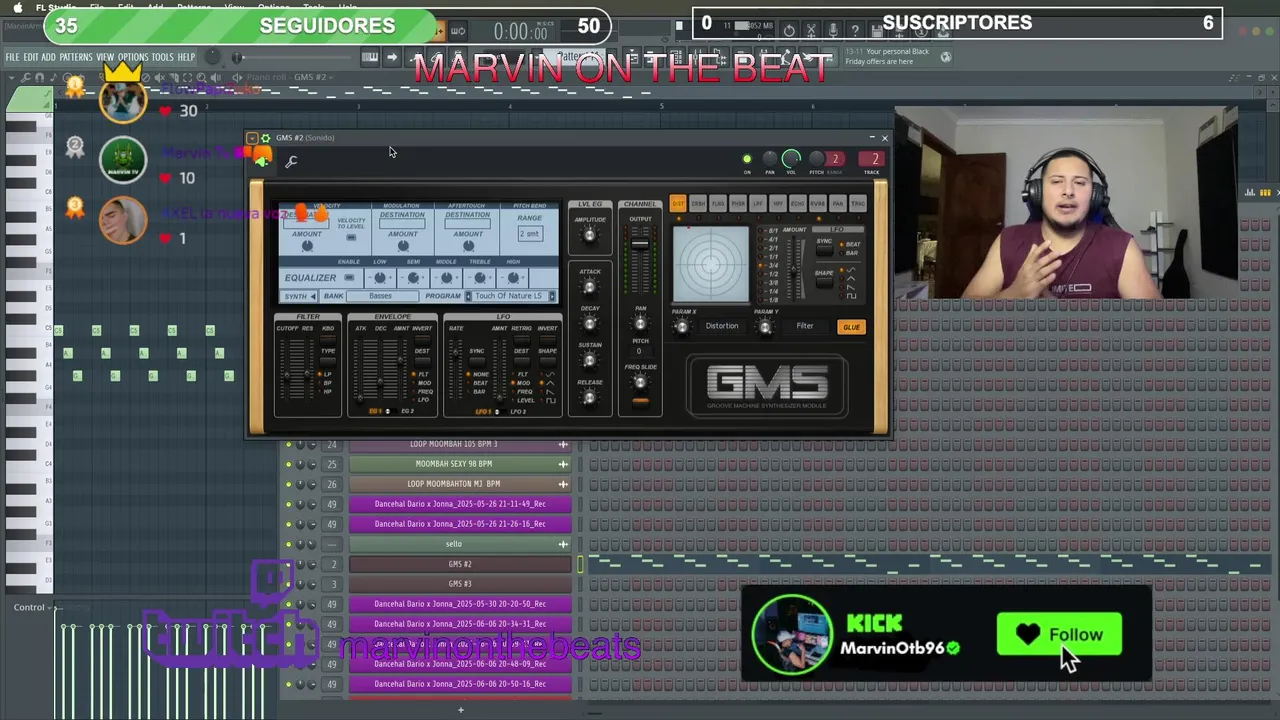The height and width of the screenshot is (720, 1280).
Task: Select the GMS #2 channel button
Action: [460, 564]
